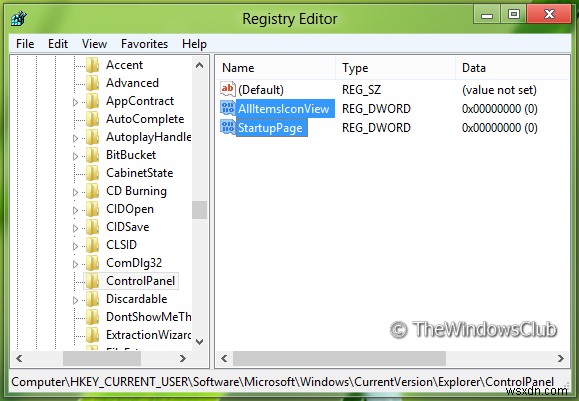The image size is (579, 401).
Task: Select the AllItemsIconView value name
Action: [284, 109]
